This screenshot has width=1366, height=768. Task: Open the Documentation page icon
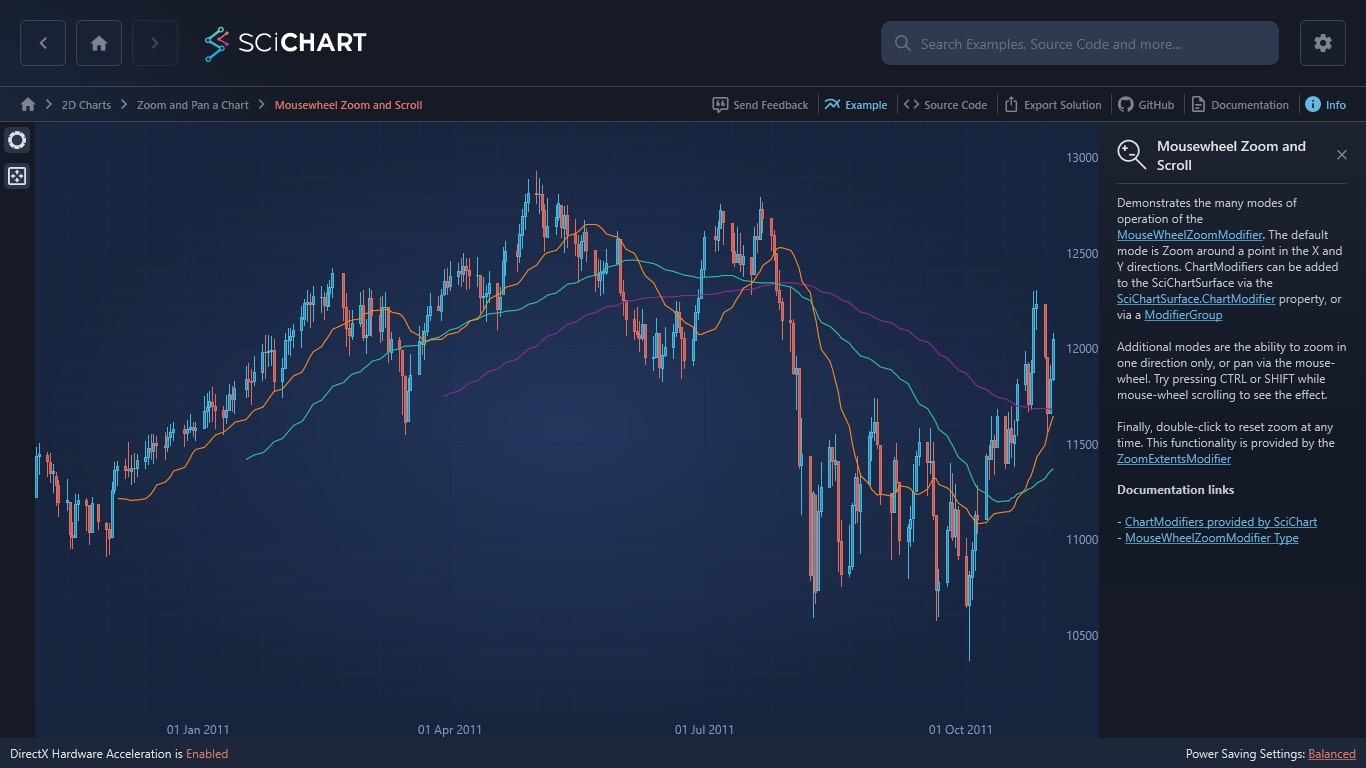click(x=1196, y=104)
